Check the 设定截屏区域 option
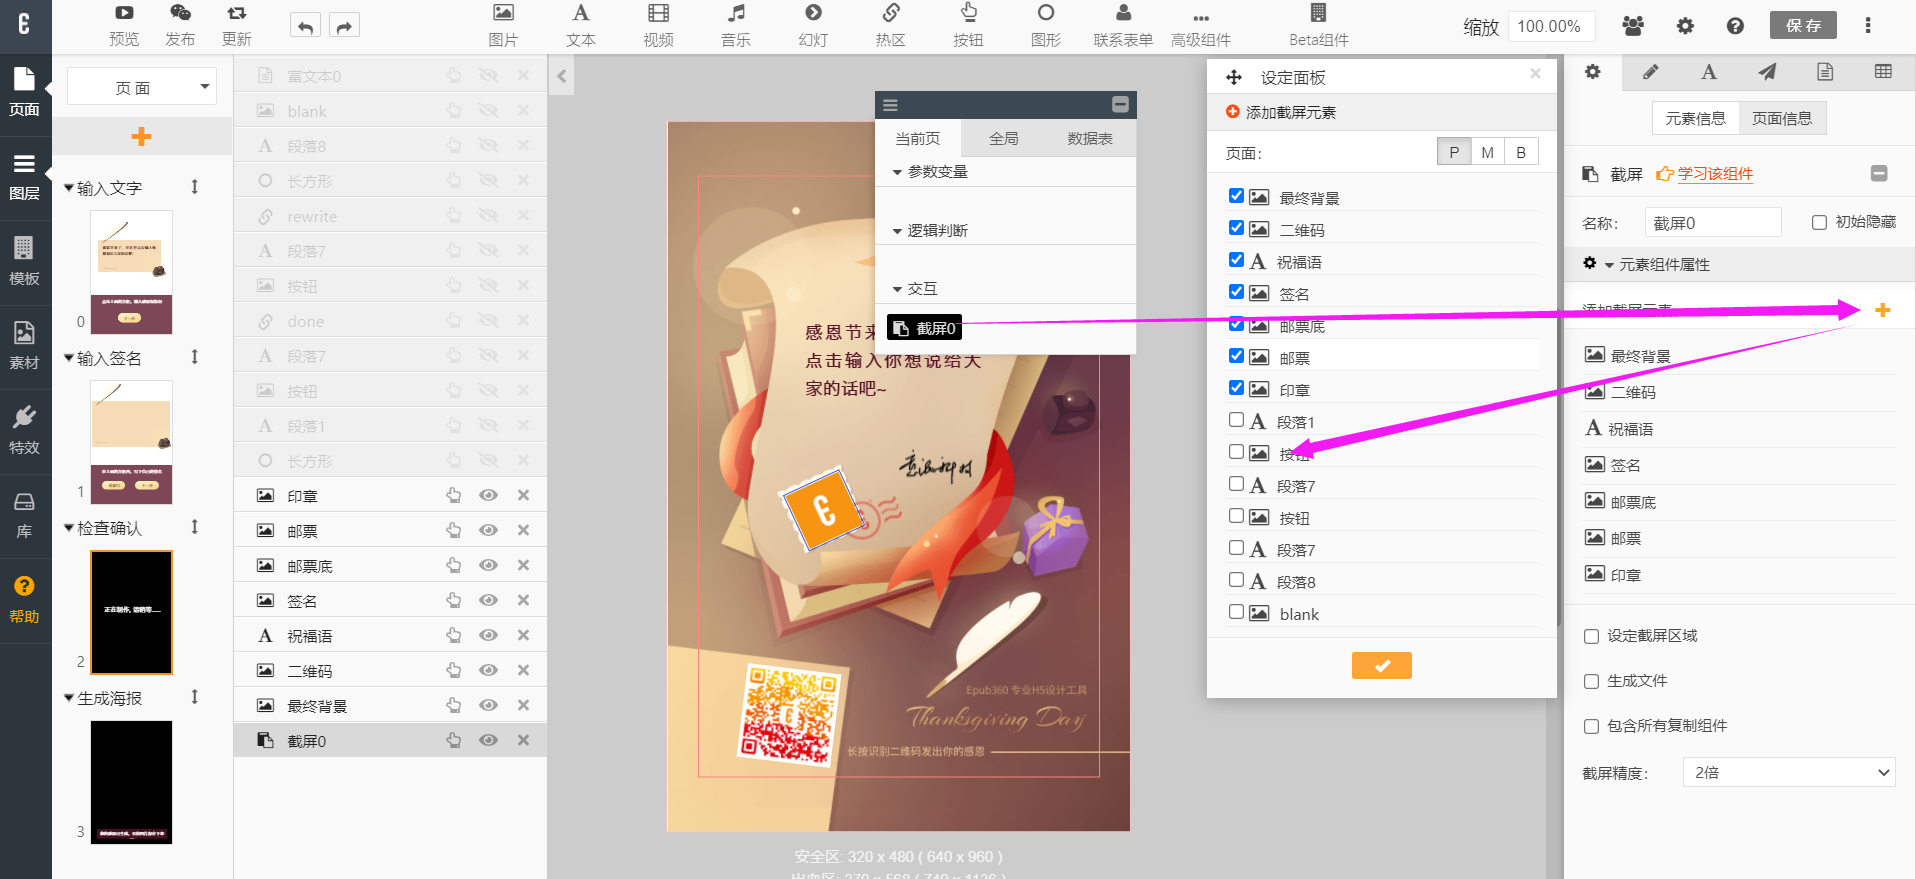 coord(1592,637)
